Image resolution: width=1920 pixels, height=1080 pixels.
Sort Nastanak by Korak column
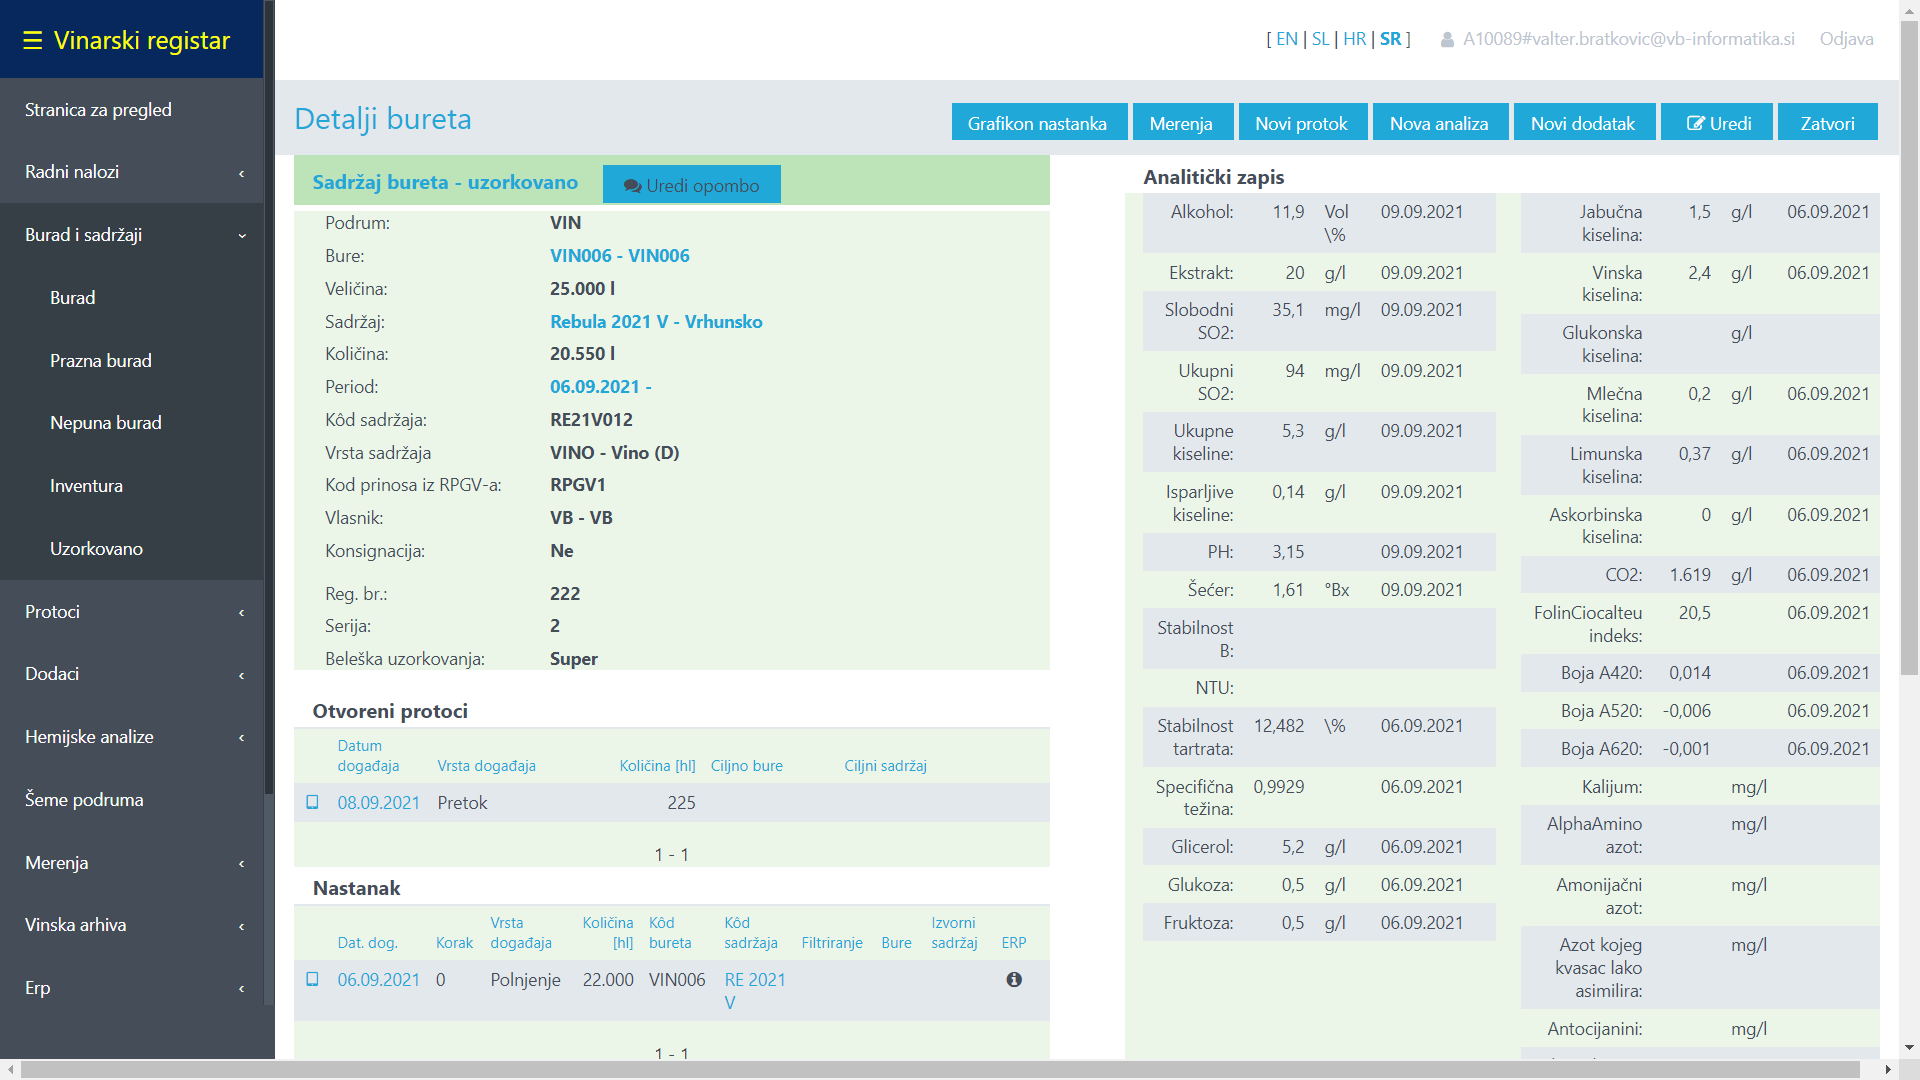click(x=454, y=943)
